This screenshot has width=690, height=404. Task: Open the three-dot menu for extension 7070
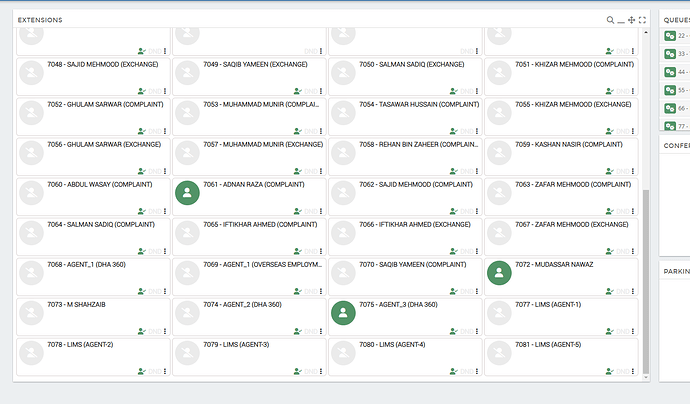(477, 291)
